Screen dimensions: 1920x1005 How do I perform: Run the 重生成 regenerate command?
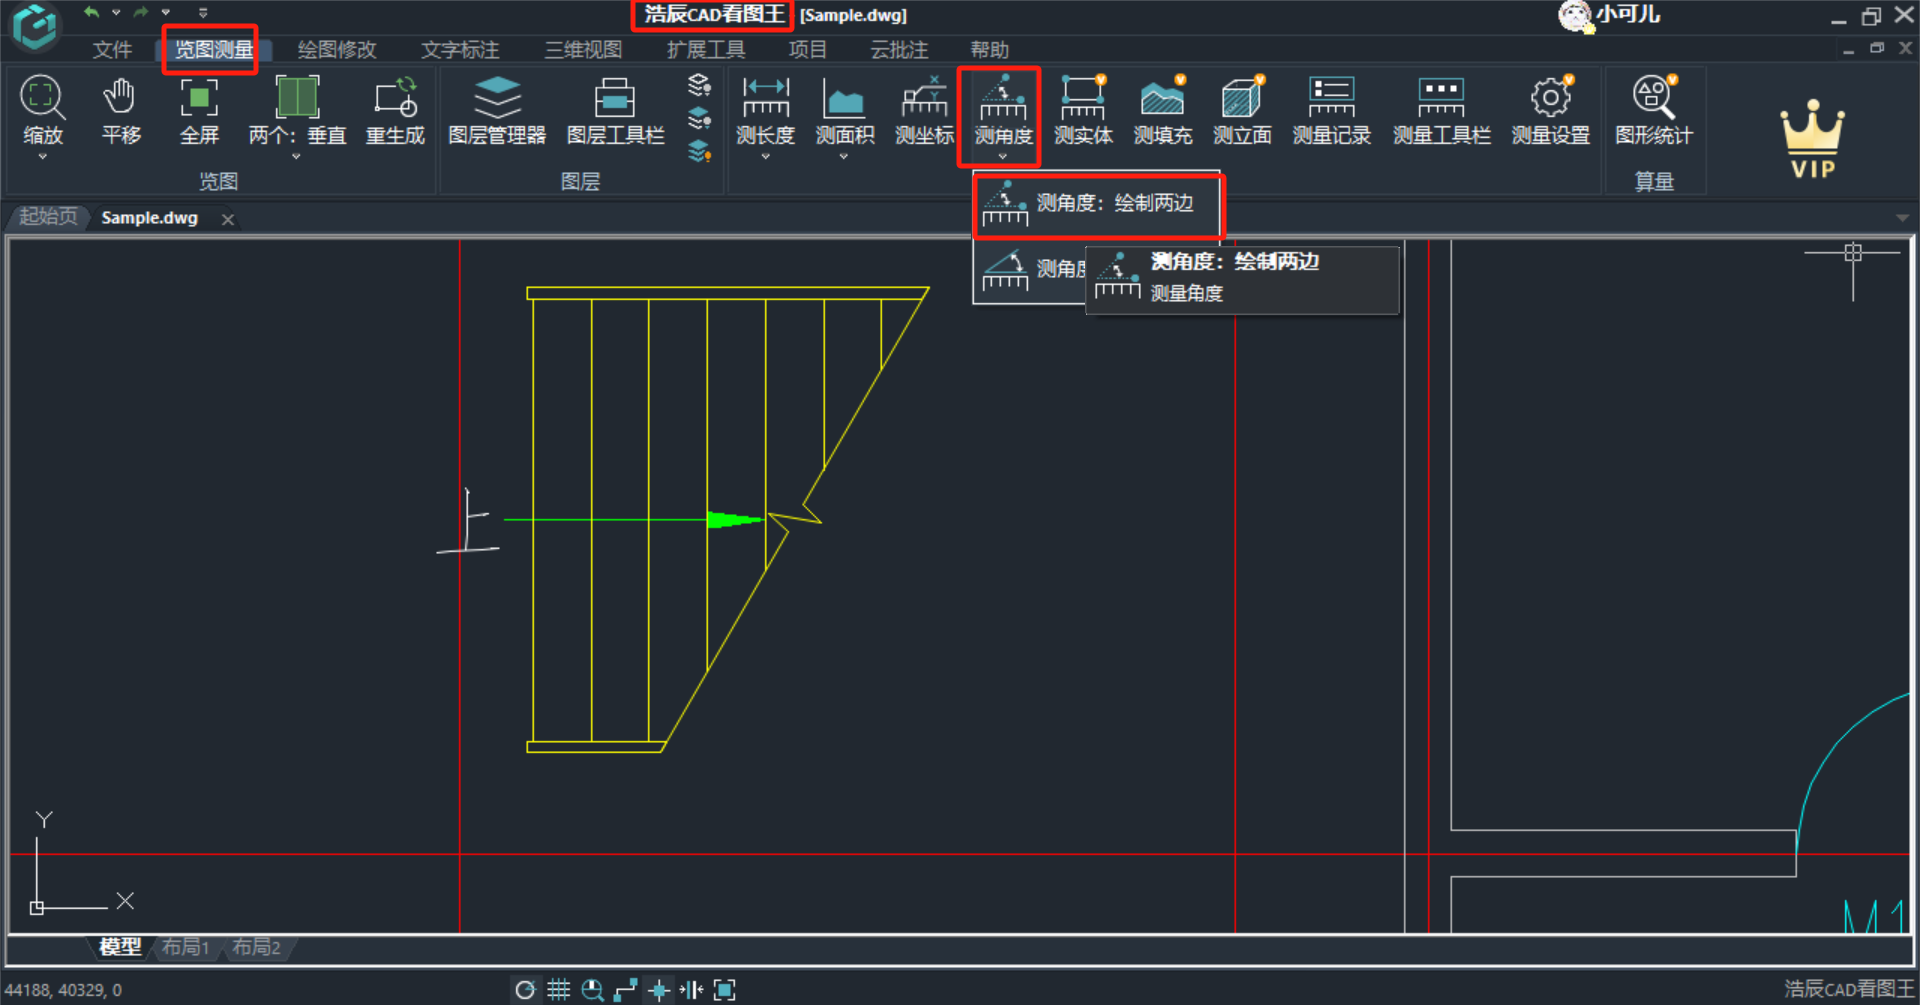395,109
